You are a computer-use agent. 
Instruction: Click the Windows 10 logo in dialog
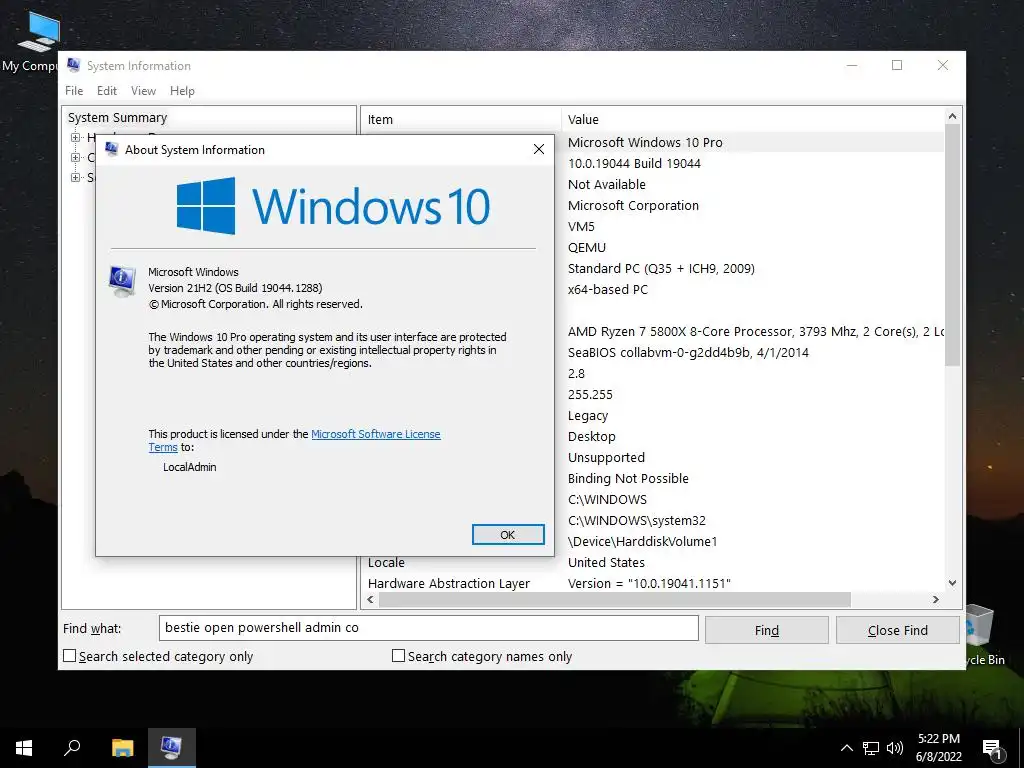click(x=333, y=206)
